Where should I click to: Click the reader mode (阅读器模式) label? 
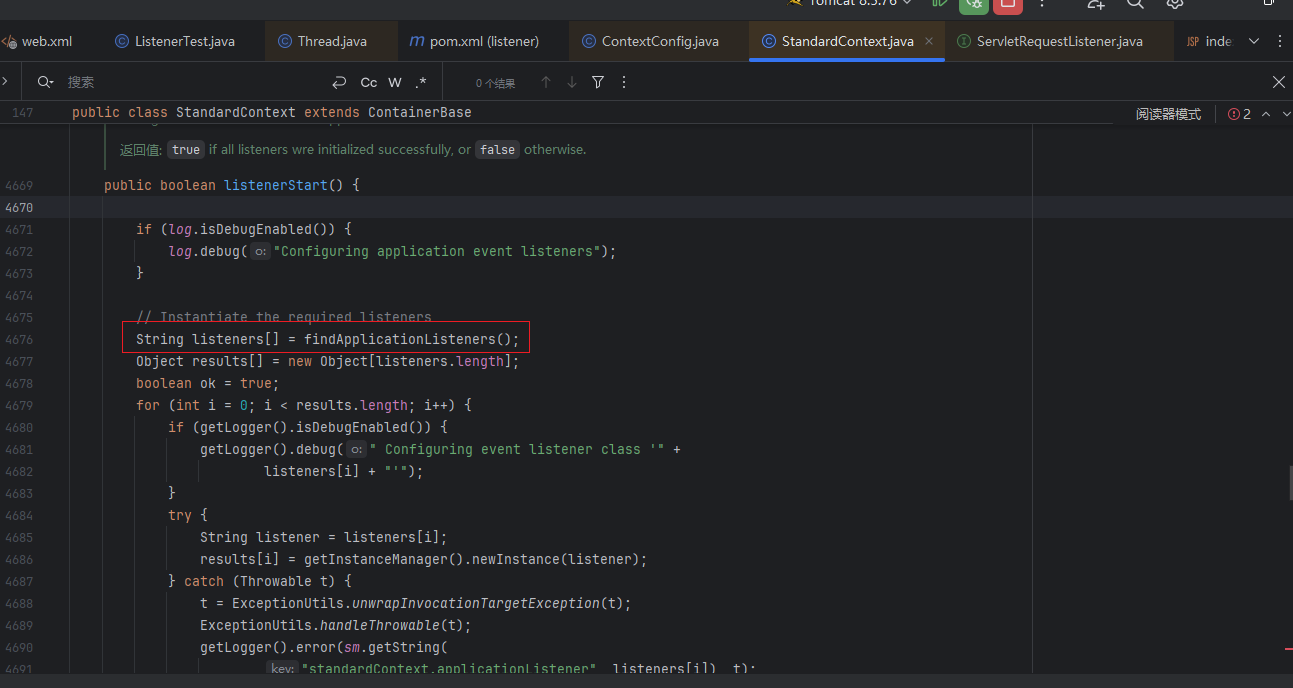click(x=1168, y=114)
